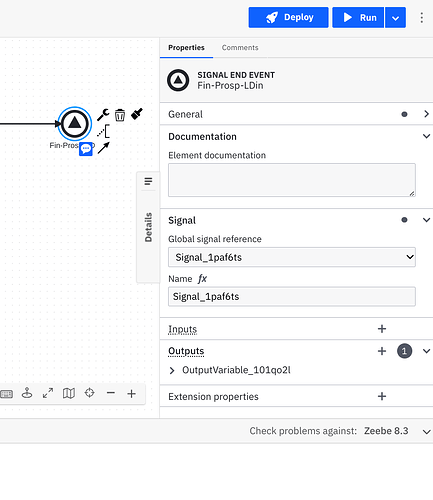Toggle the minimap icon
This screenshot has width=433, height=500.
[69, 393]
